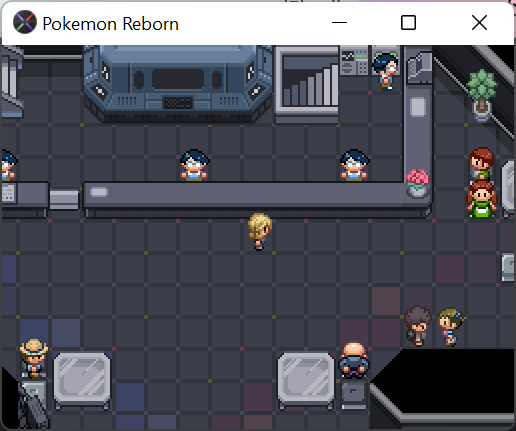
Task: Click the green potted palm plant
Action: [x=482, y=95]
